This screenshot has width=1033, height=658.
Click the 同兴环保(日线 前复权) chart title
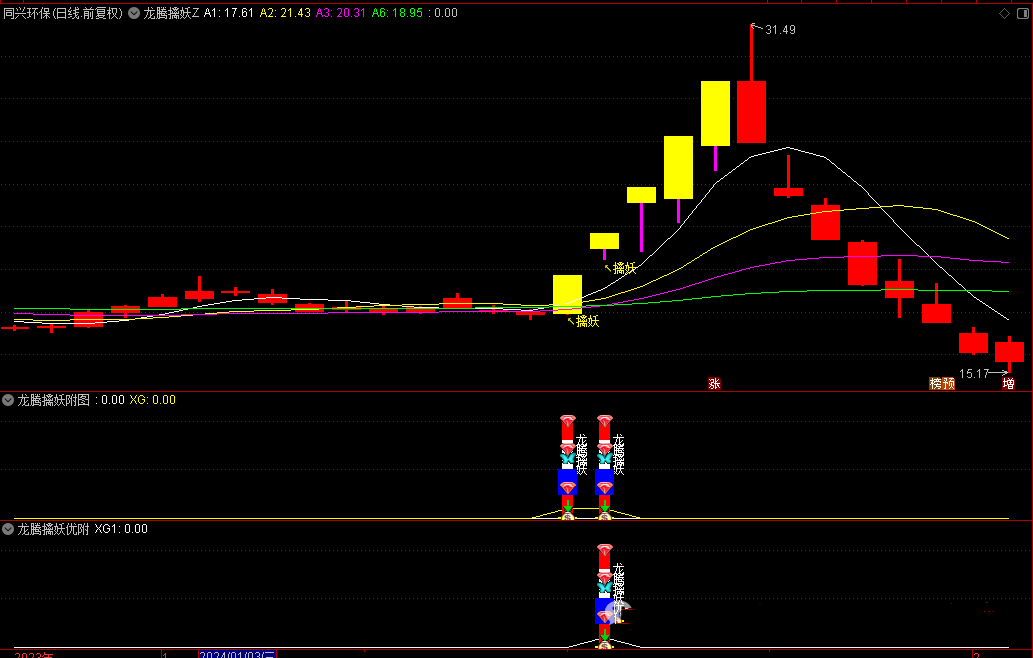click(63, 13)
